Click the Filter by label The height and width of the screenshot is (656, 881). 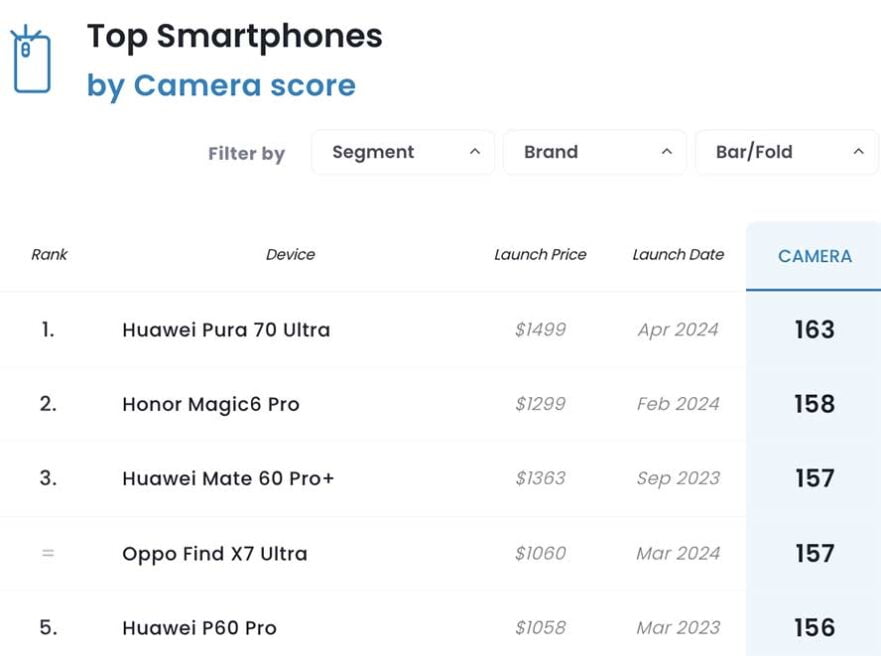pos(246,152)
